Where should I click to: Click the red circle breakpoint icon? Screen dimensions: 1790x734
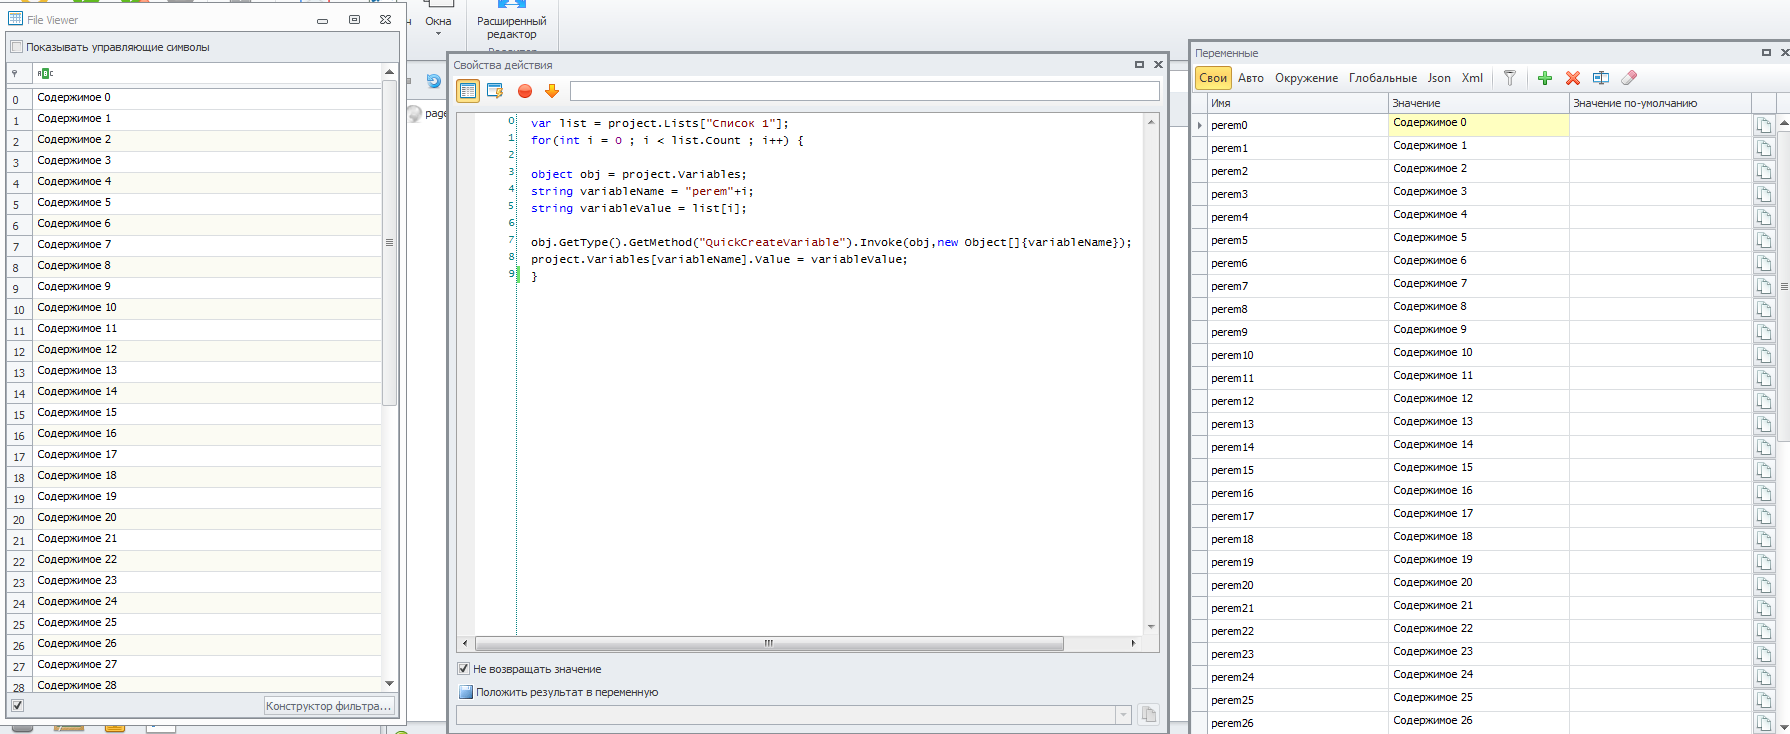[524, 91]
